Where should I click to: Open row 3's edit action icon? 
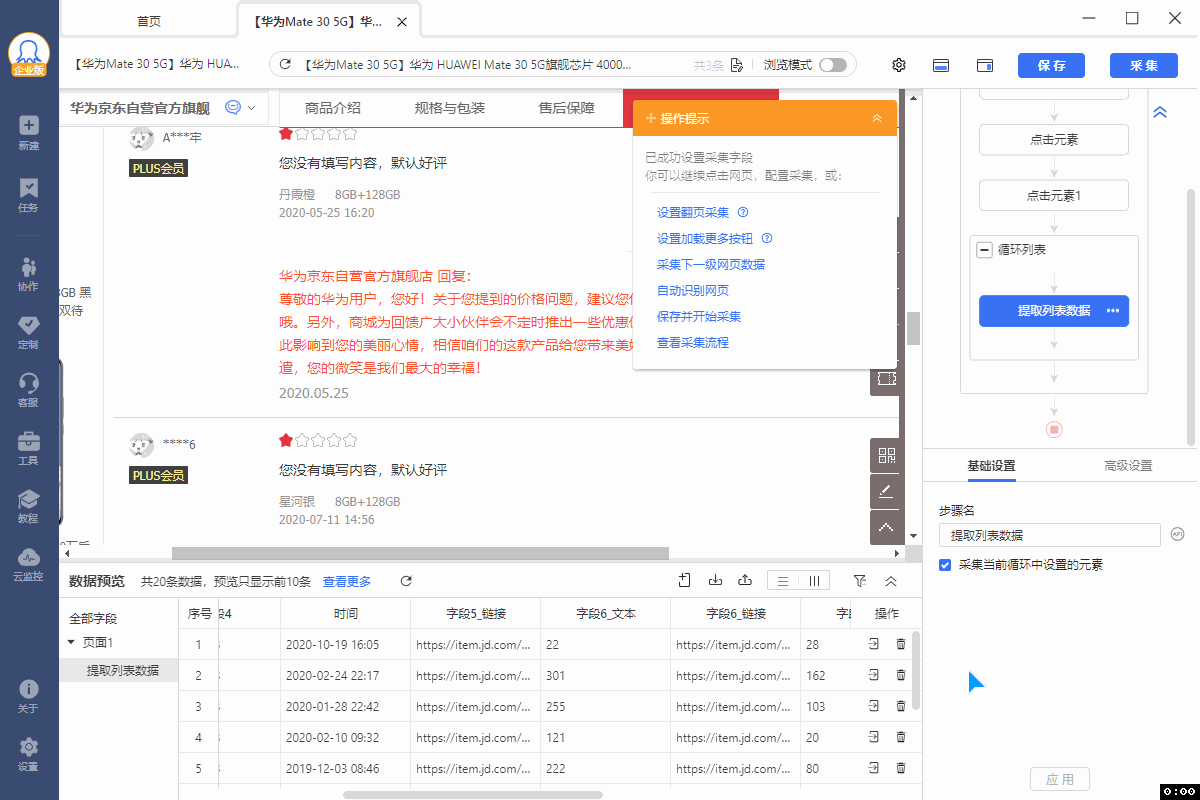pyautogui.click(x=874, y=706)
